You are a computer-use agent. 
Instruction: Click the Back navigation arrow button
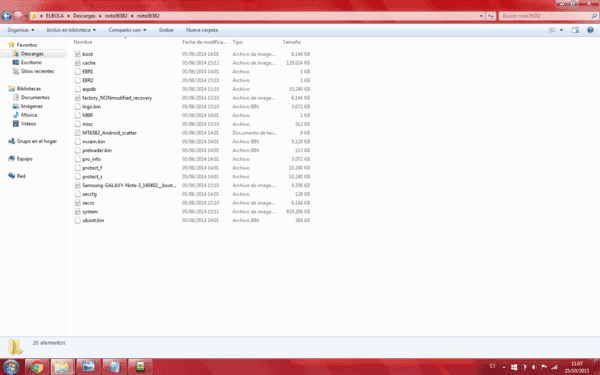tap(7, 16)
